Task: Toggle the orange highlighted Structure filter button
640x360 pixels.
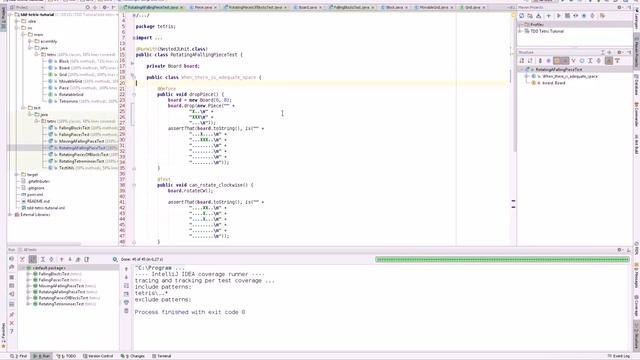Action: 557,61
